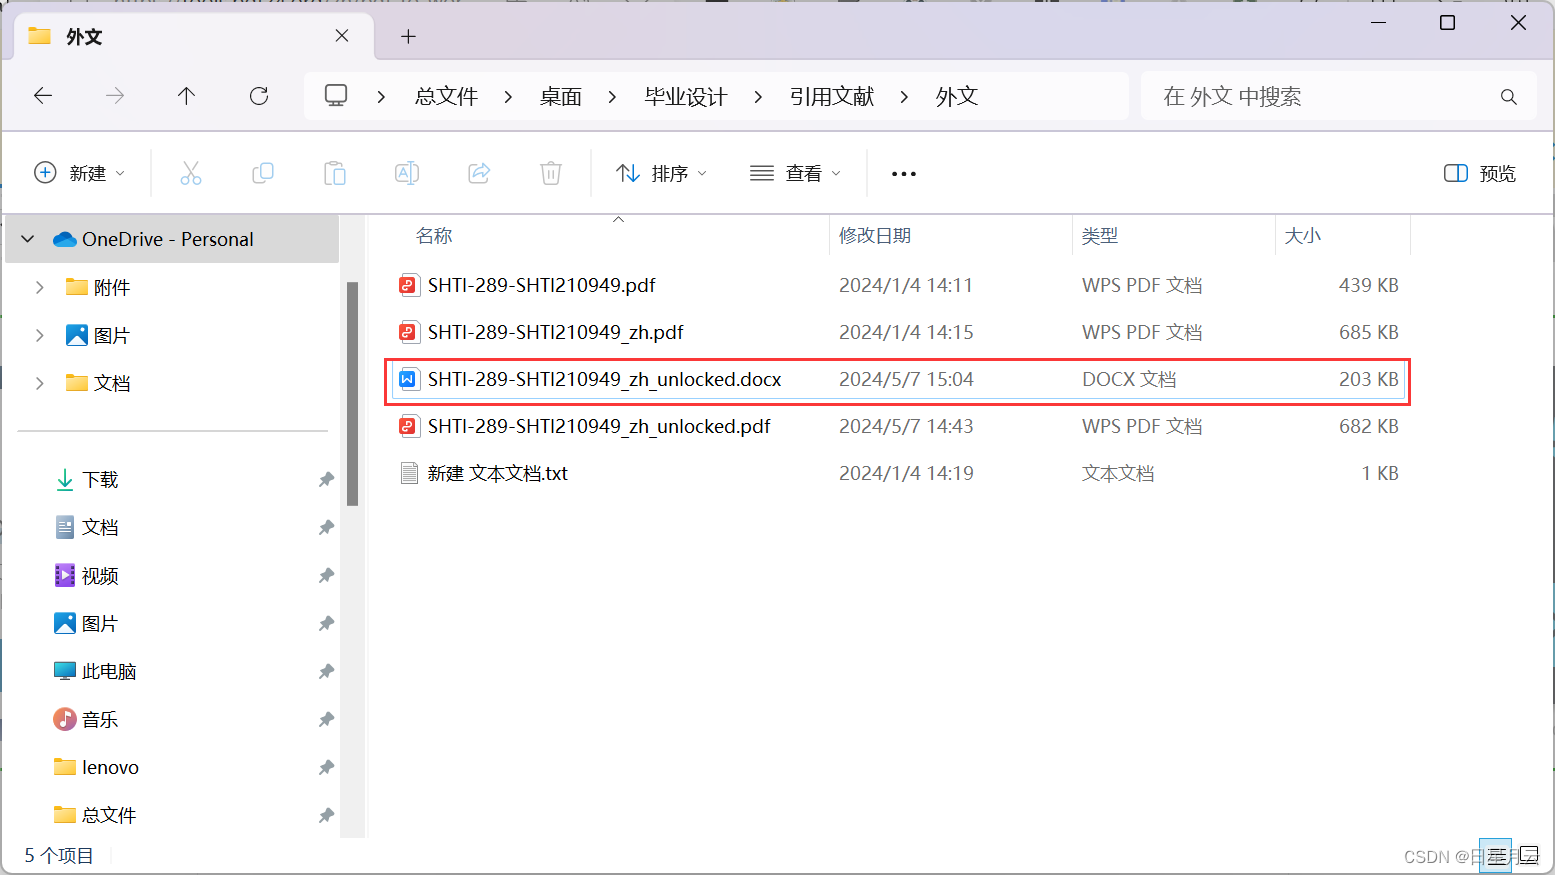Image resolution: width=1555 pixels, height=875 pixels.
Task: Open the 排序 sort dropdown
Action: [661, 173]
